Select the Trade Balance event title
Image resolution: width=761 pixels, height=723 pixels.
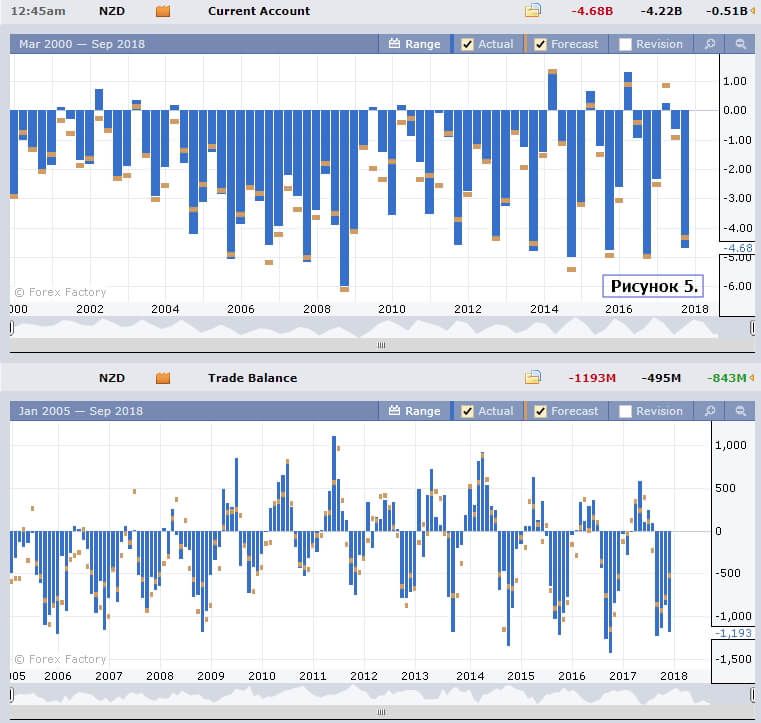point(252,378)
